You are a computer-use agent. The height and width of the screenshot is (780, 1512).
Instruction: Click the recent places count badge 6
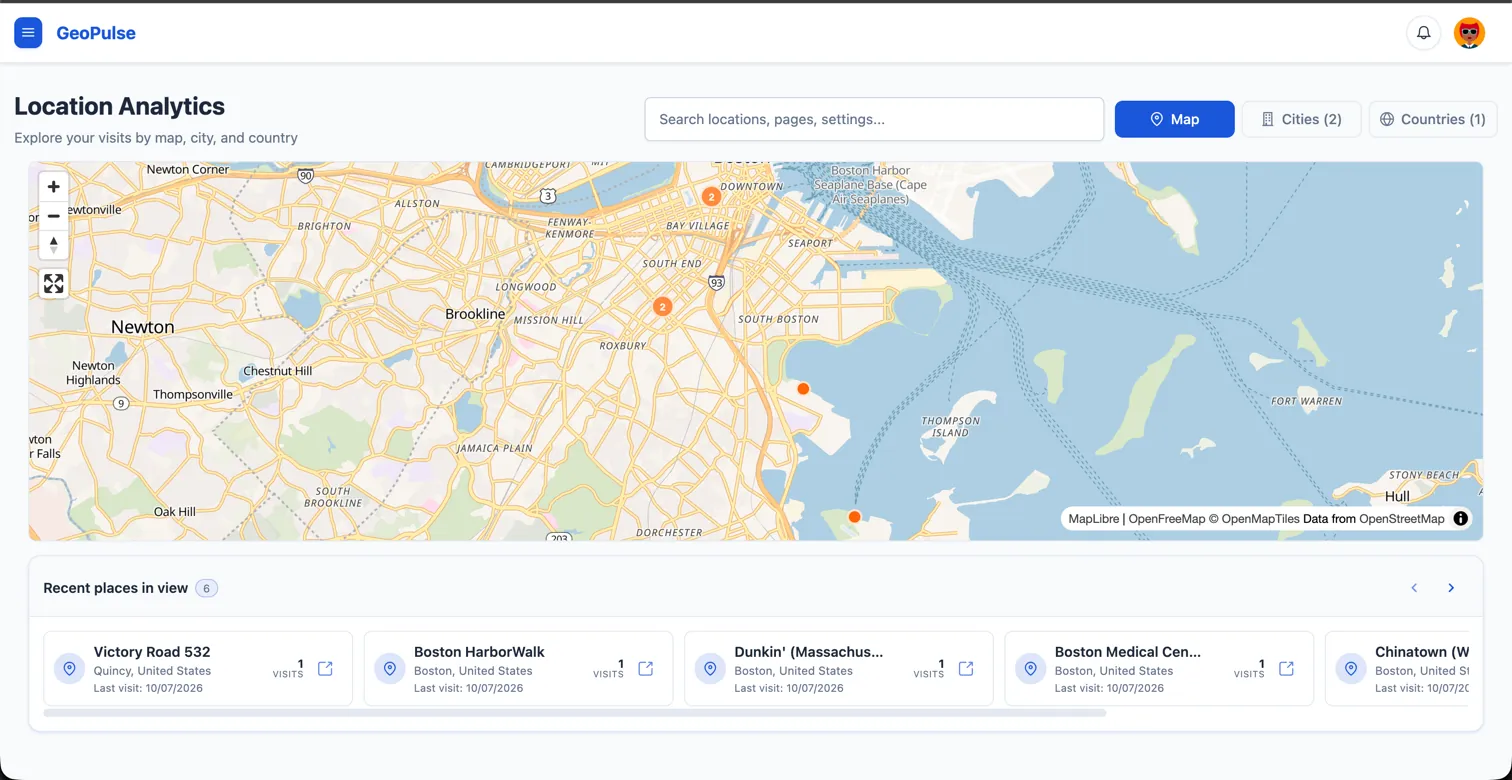(206, 588)
